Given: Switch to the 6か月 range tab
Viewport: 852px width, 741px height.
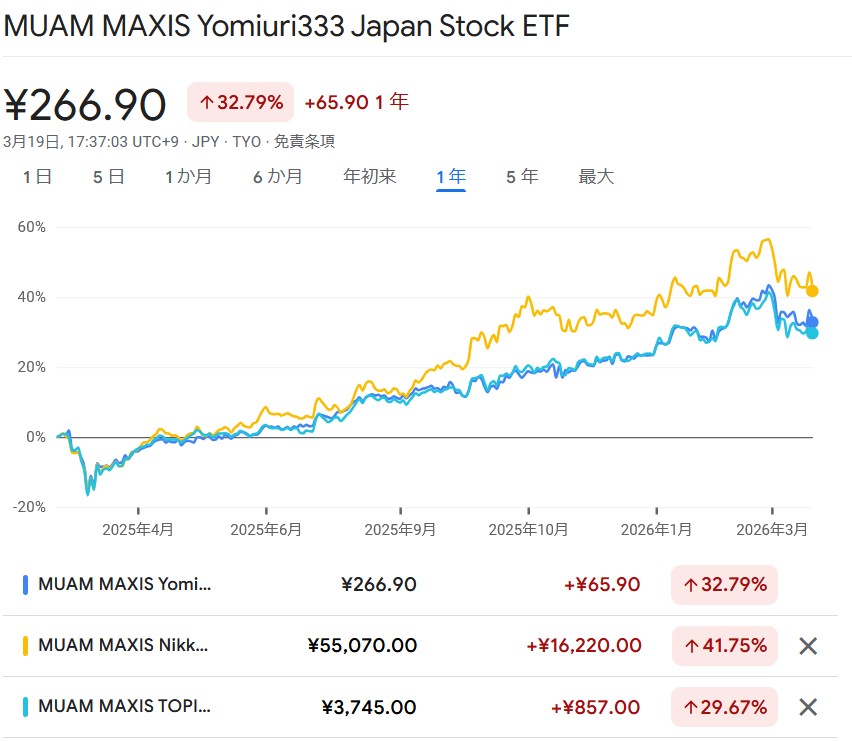Looking at the screenshot, I should pyautogui.click(x=277, y=177).
